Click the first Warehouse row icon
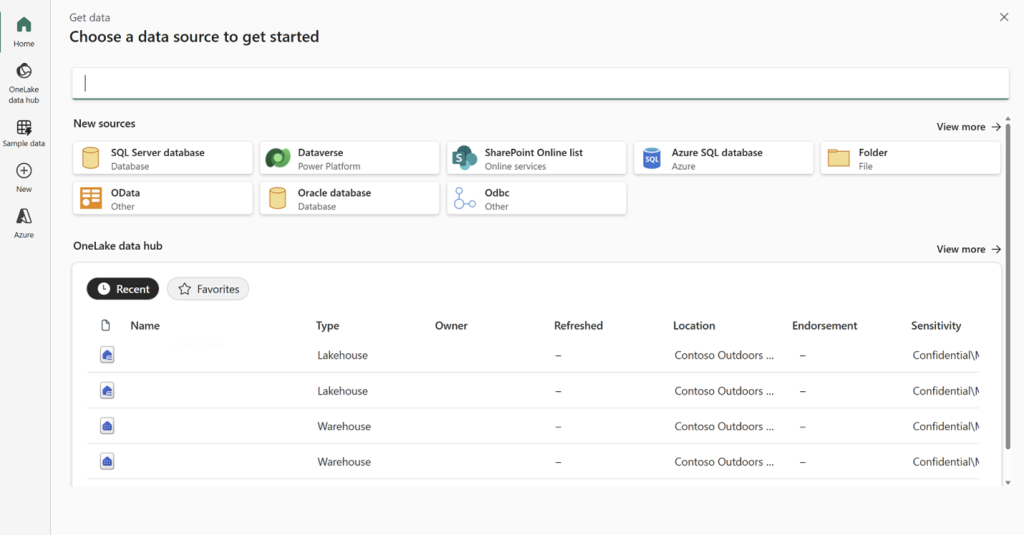The image size is (1024, 535). pyautogui.click(x=107, y=426)
